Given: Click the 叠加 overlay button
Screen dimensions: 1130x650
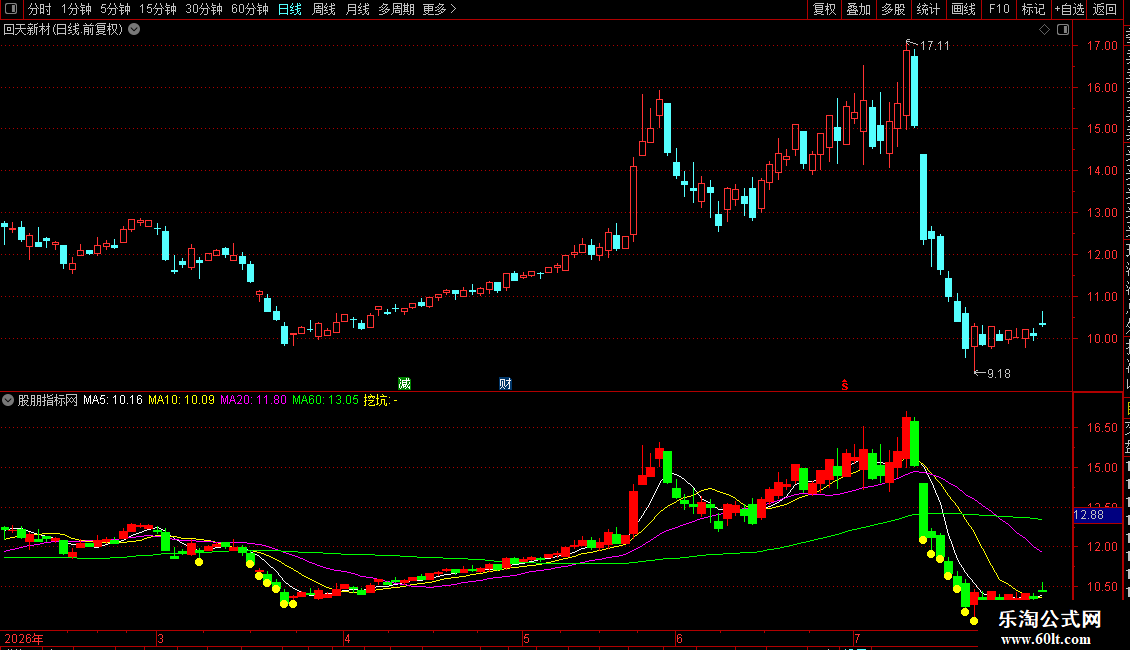Looking at the screenshot, I should (x=859, y=9).
